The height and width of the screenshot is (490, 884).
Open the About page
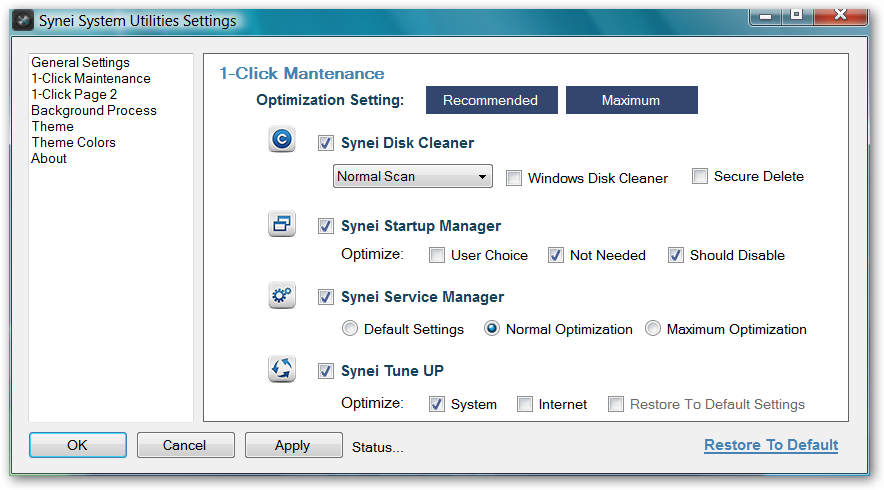tap(48, 158)
